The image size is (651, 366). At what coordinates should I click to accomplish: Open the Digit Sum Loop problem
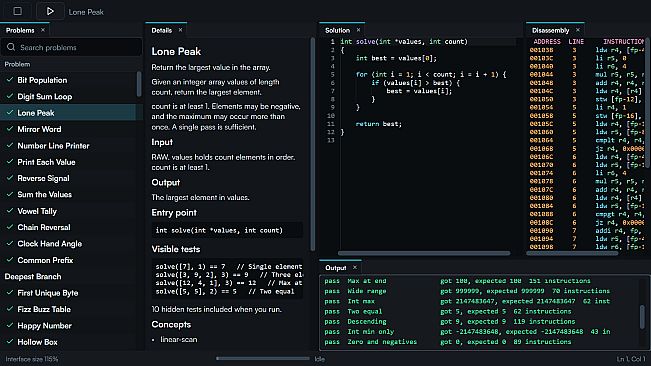point(69,96)
